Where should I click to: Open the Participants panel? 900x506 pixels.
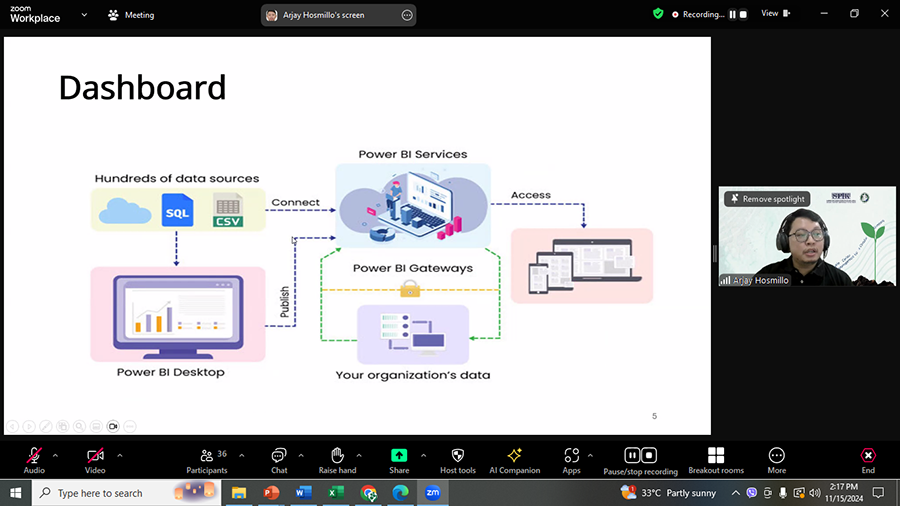207,461
